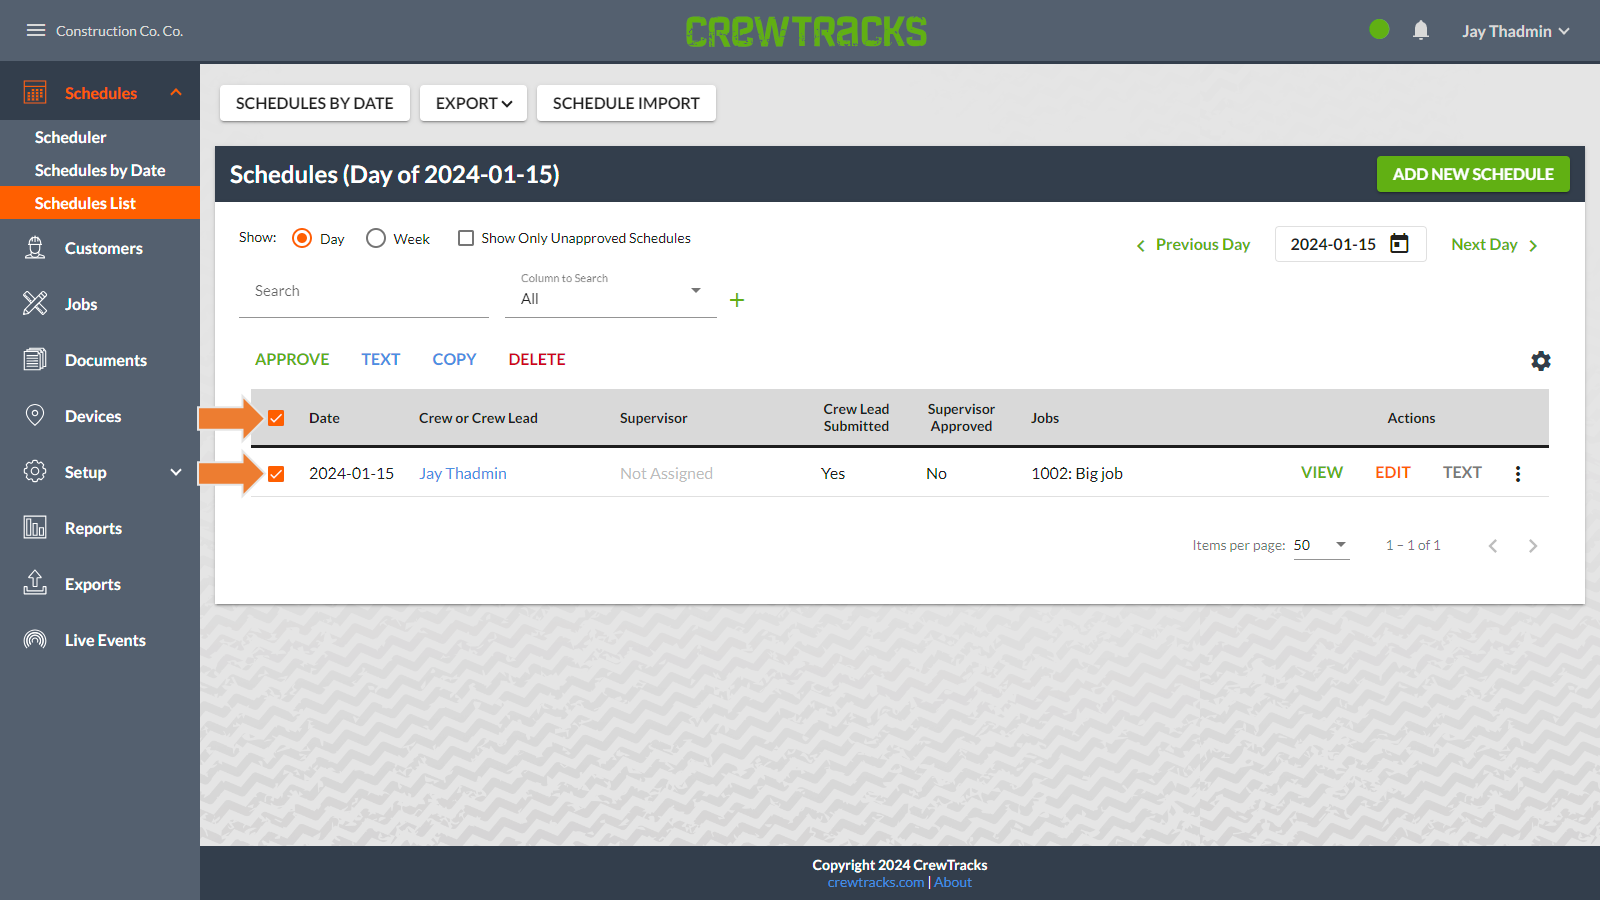The width and height of the screenshot is (1600, 900).
Task: Sort by Supervisor column header
Action: click(654, 418)
